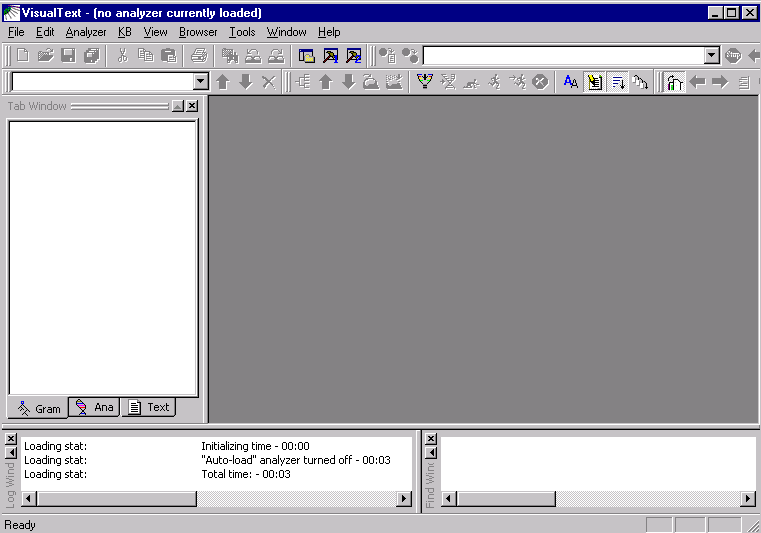
Task: Click the Find Window horizontal scrollbar thumb
Action: (x=506, y=499)
